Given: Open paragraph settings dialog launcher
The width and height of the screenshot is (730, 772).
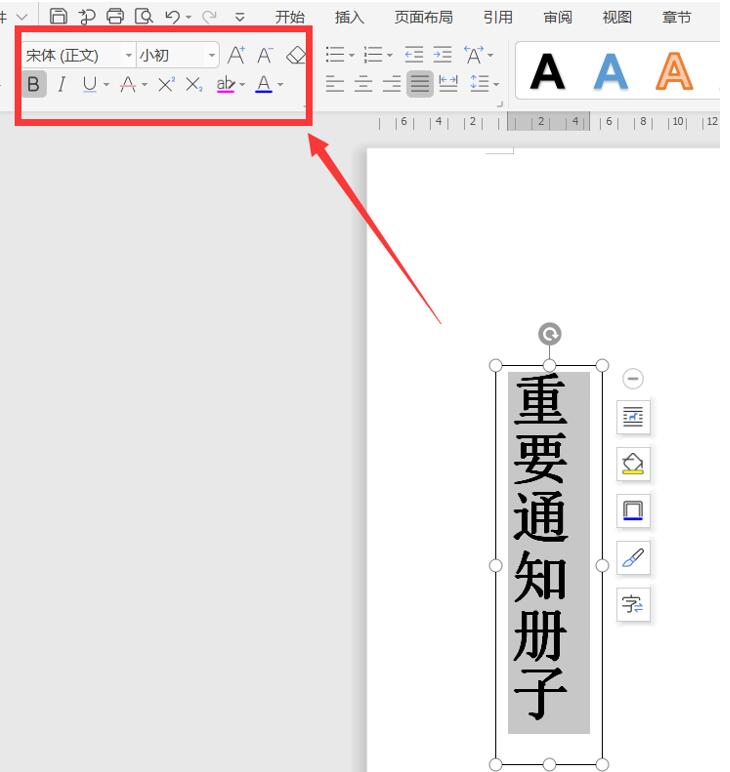Looking at the screenshot, I should 500,104.
